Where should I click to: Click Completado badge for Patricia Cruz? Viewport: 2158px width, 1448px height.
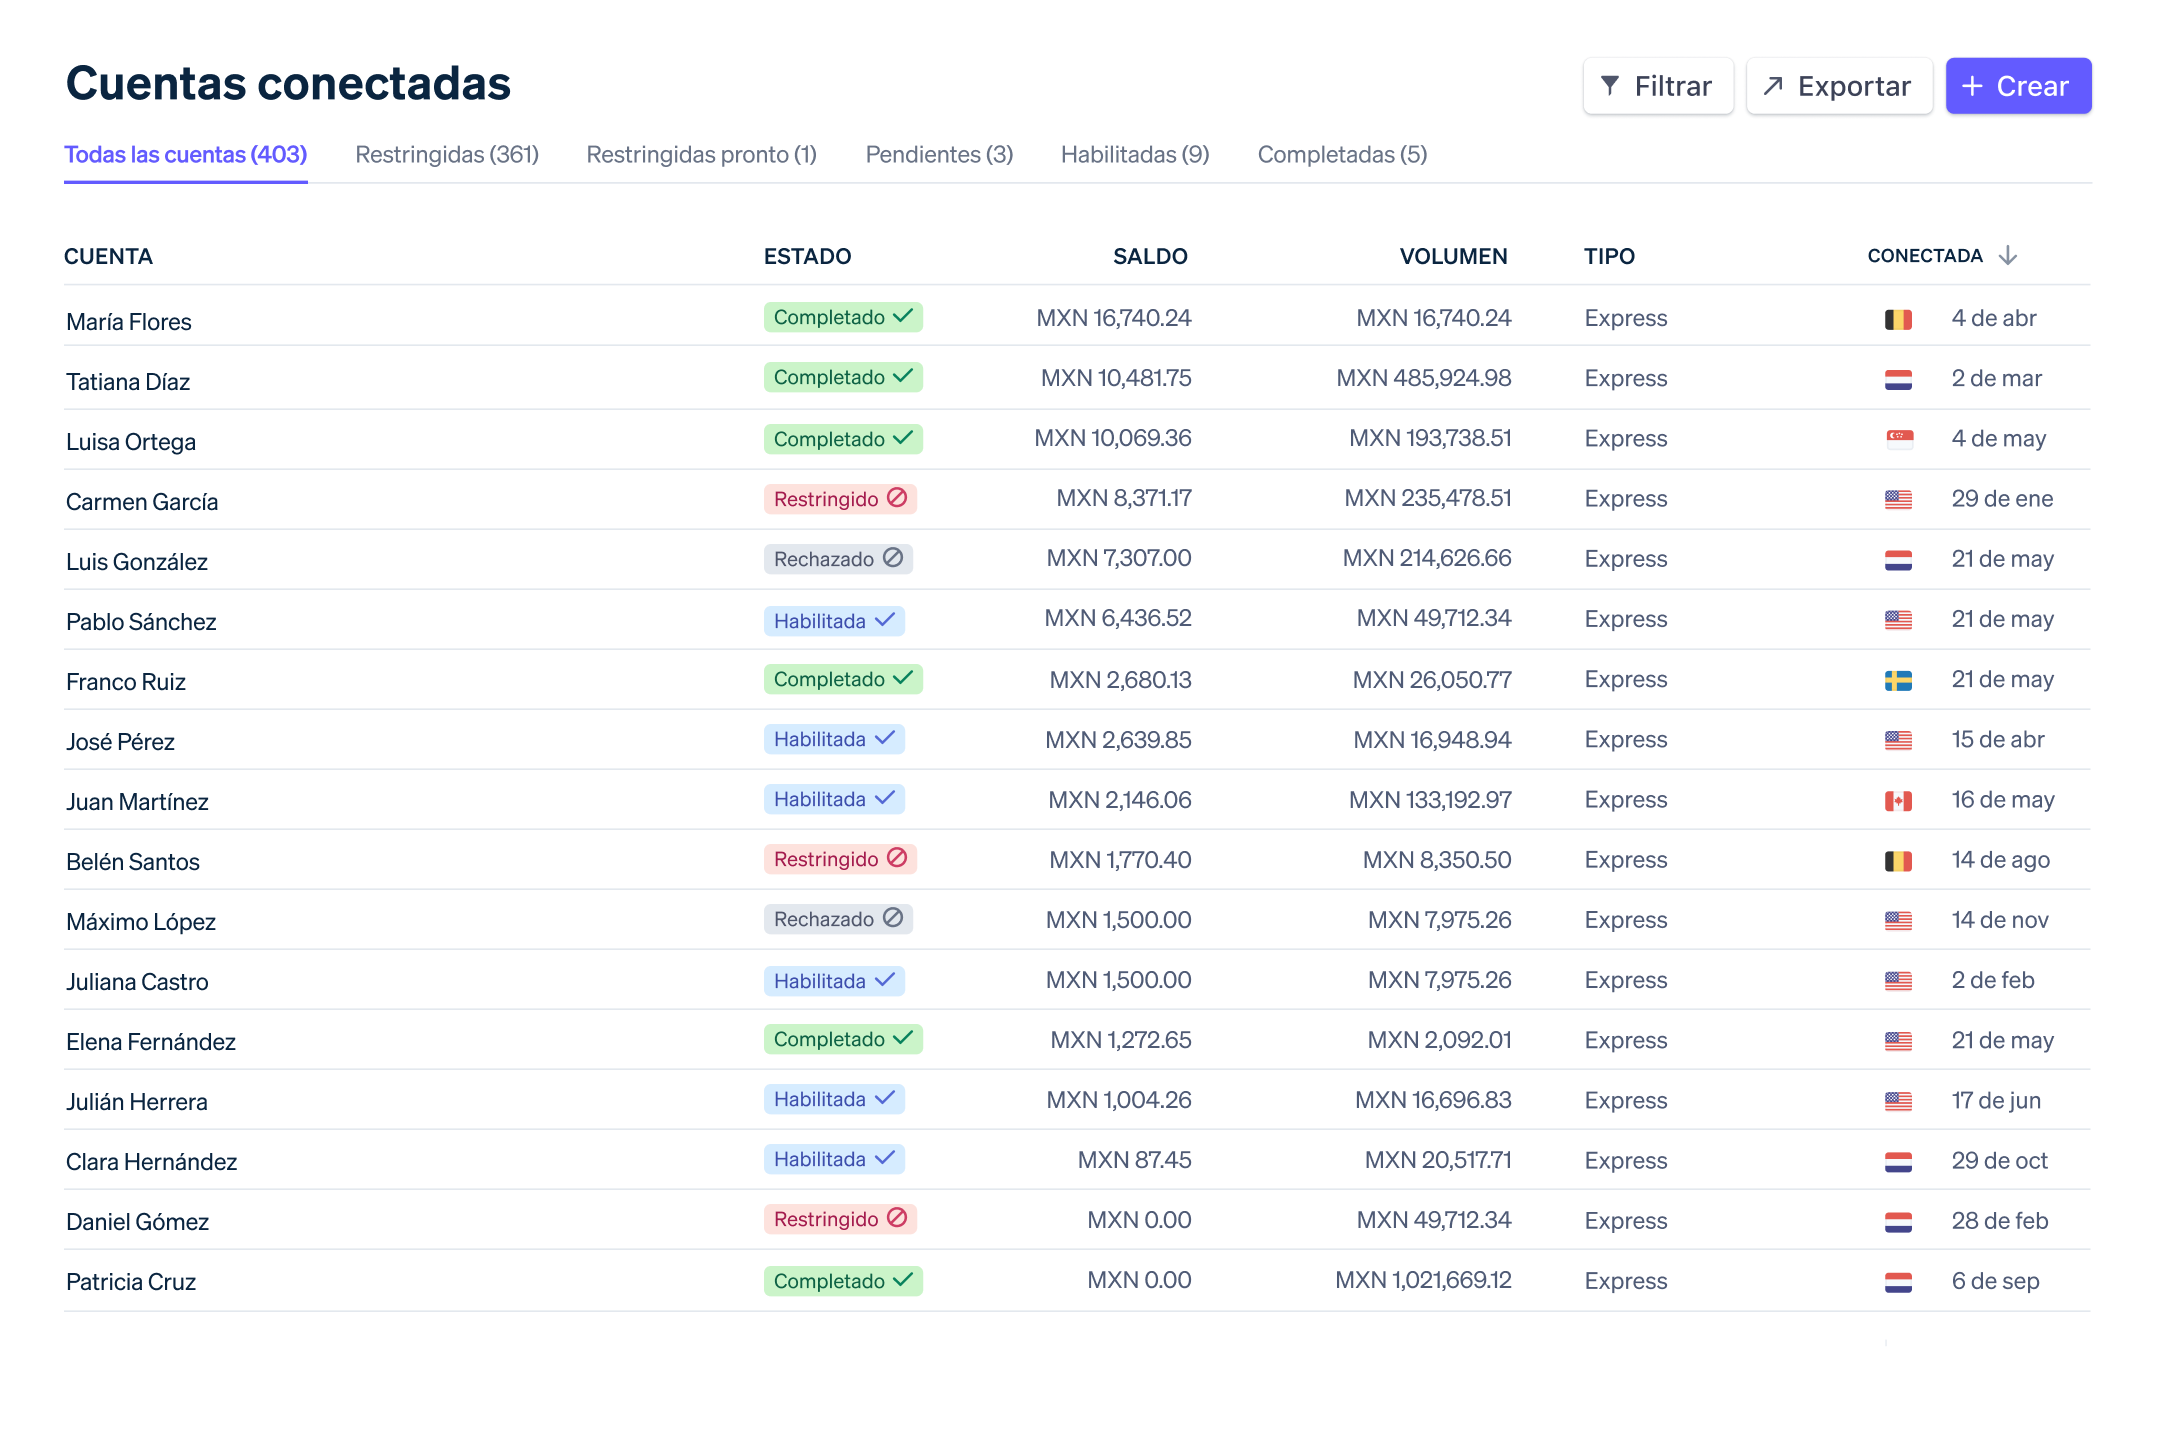(x=843, y=1281)
